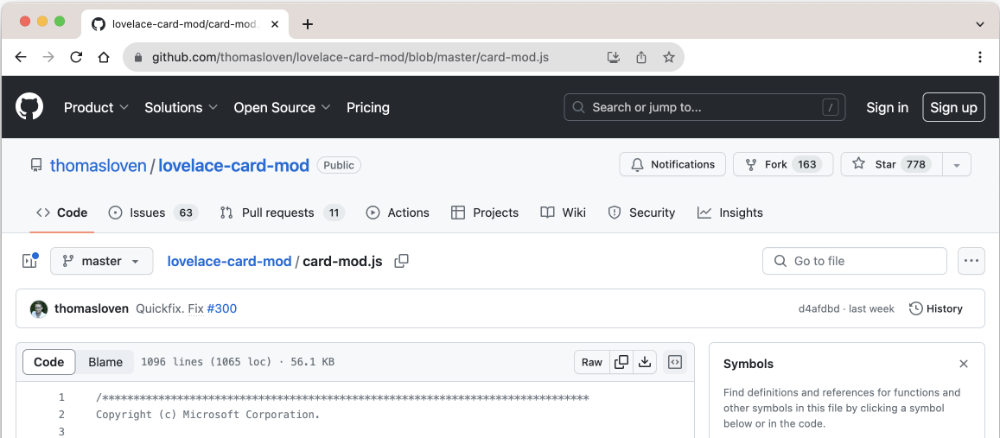The height and width of the screenshot is (438, 1000).
Task: Open the lovelace-card-mod repository link in the header
Action: (x=234, y=166)
